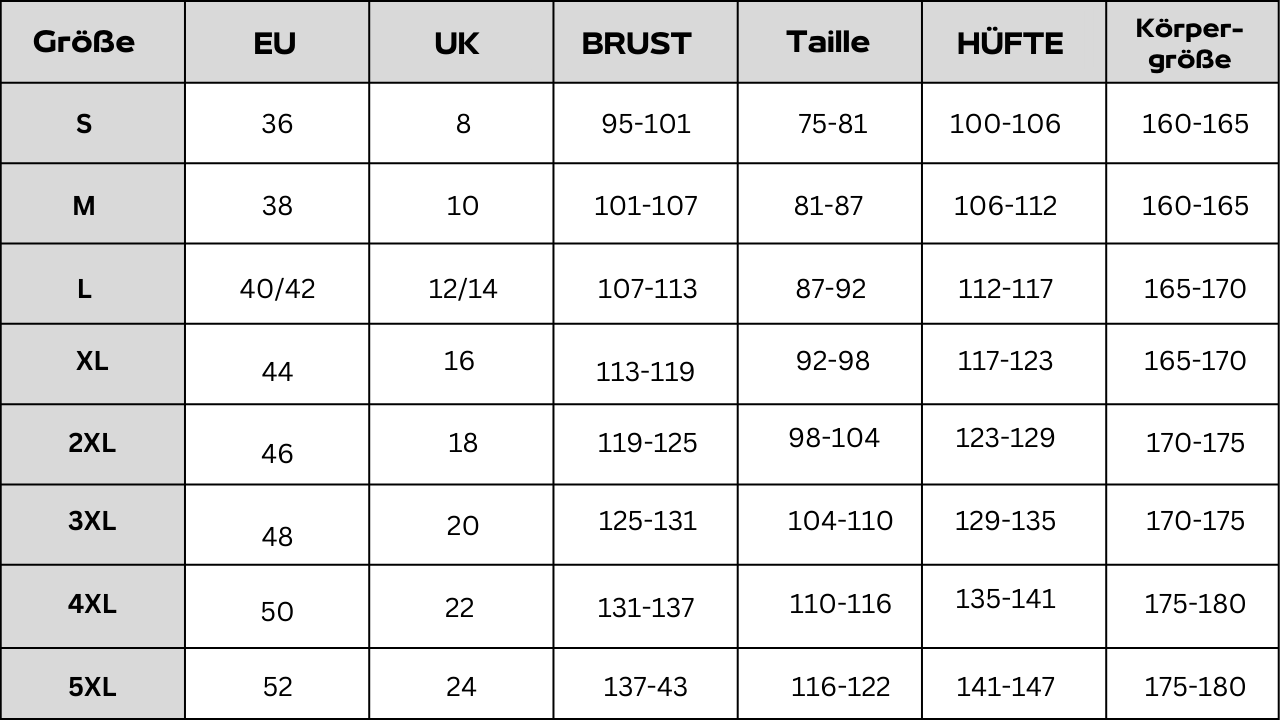Viewport: 1280px width, 720px height.
Task: Select the size XL row label
Action: coord(92,361)
